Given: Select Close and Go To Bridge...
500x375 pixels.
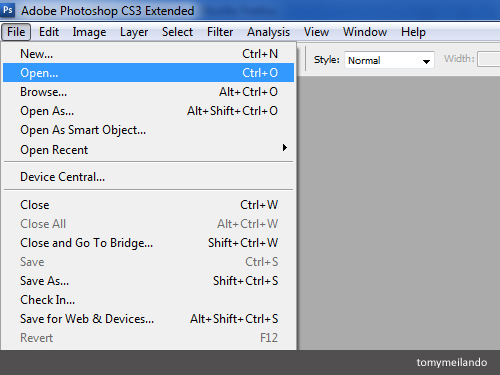Looking at the screenshot, I should click(148, 243).
